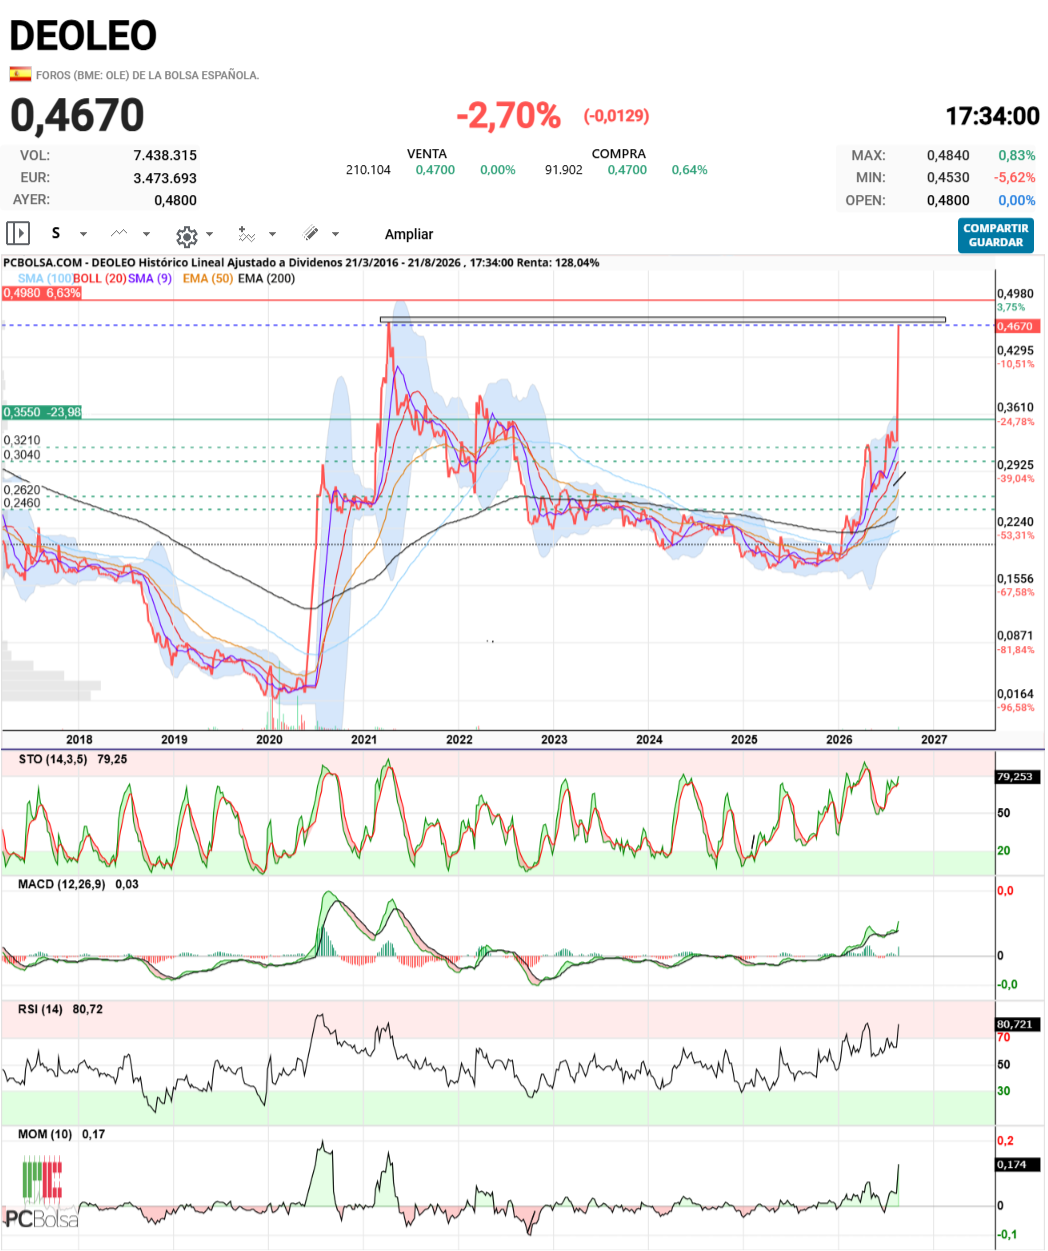The image size is (1048, 1251).
Task: Click the AYER value 0,4800
Action: click(176, 200)
